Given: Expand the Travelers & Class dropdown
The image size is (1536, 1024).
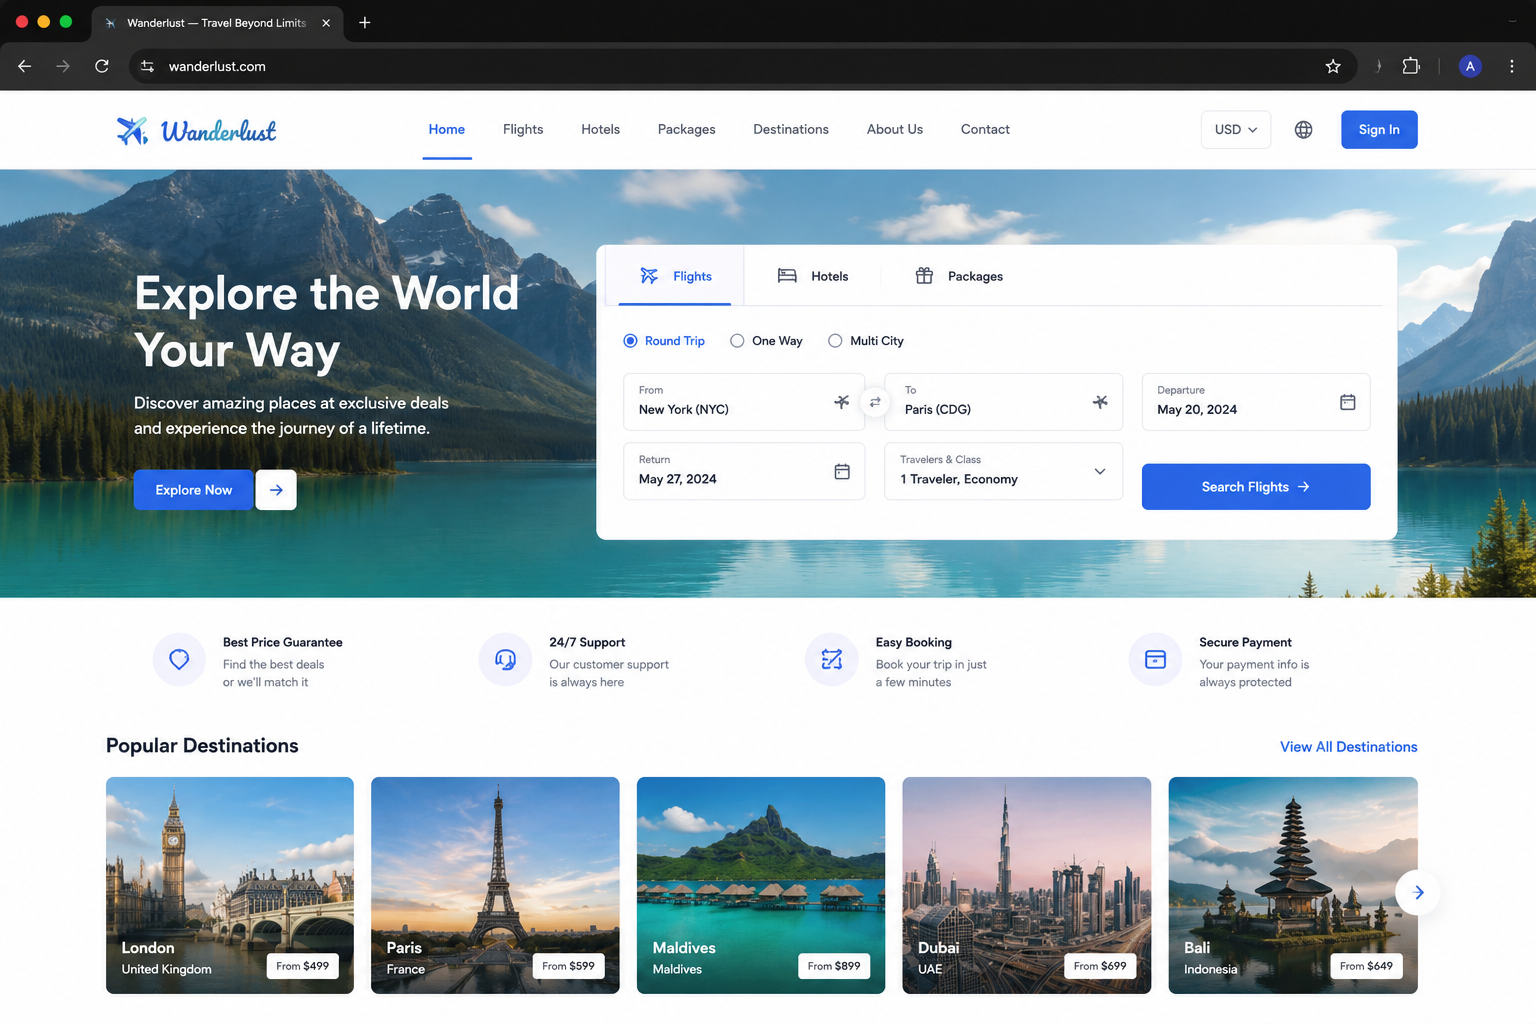Looking at the screenshot, I should click(1003, 471).
